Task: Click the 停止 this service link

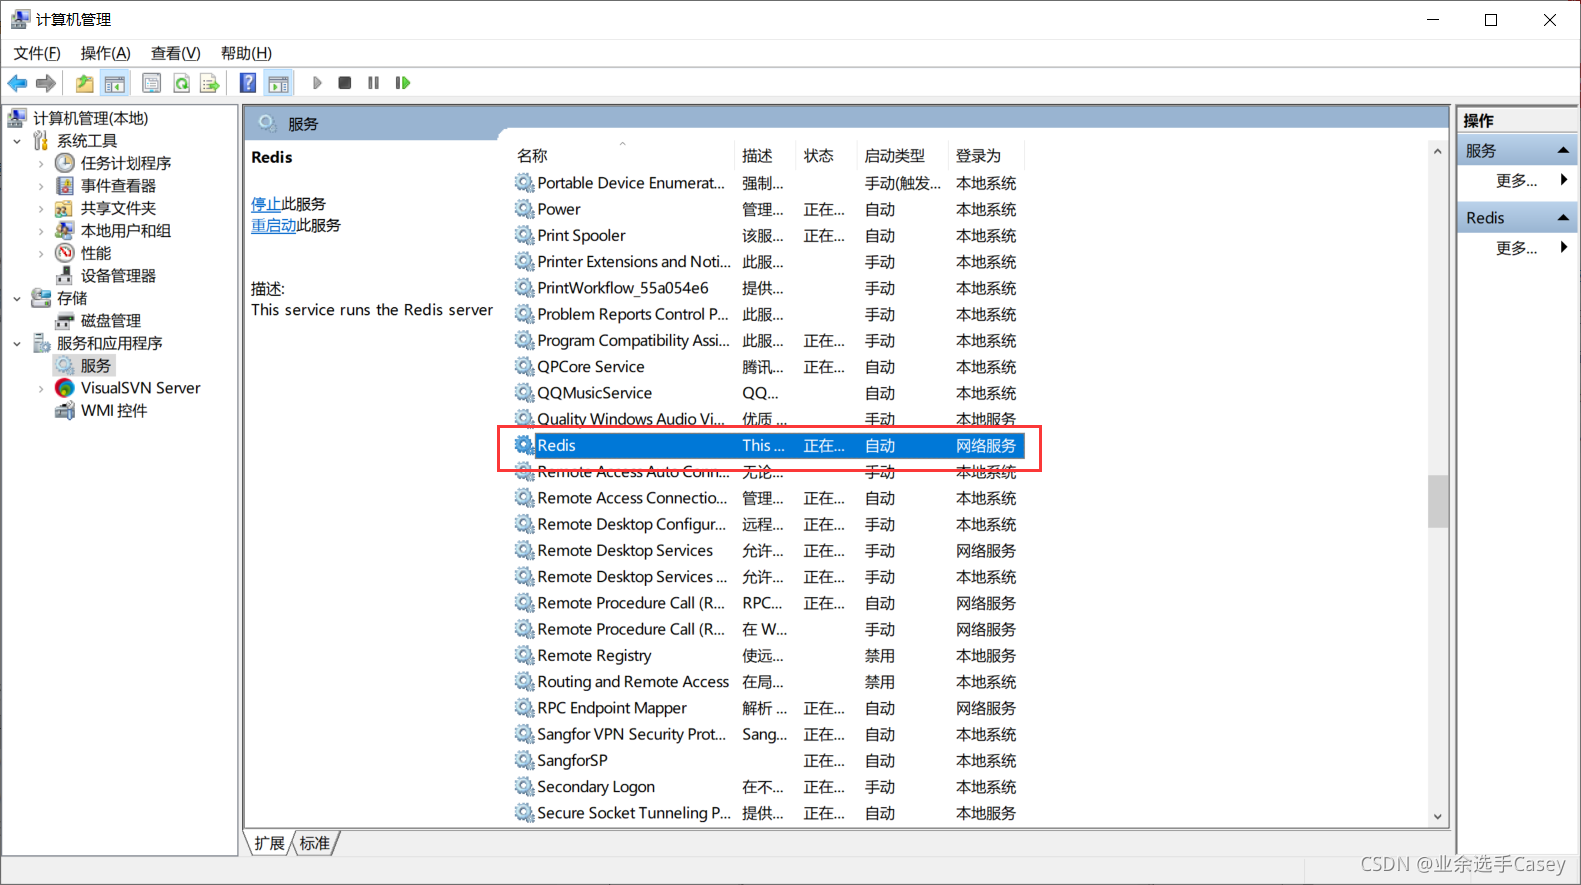Action: pos(266,204)
